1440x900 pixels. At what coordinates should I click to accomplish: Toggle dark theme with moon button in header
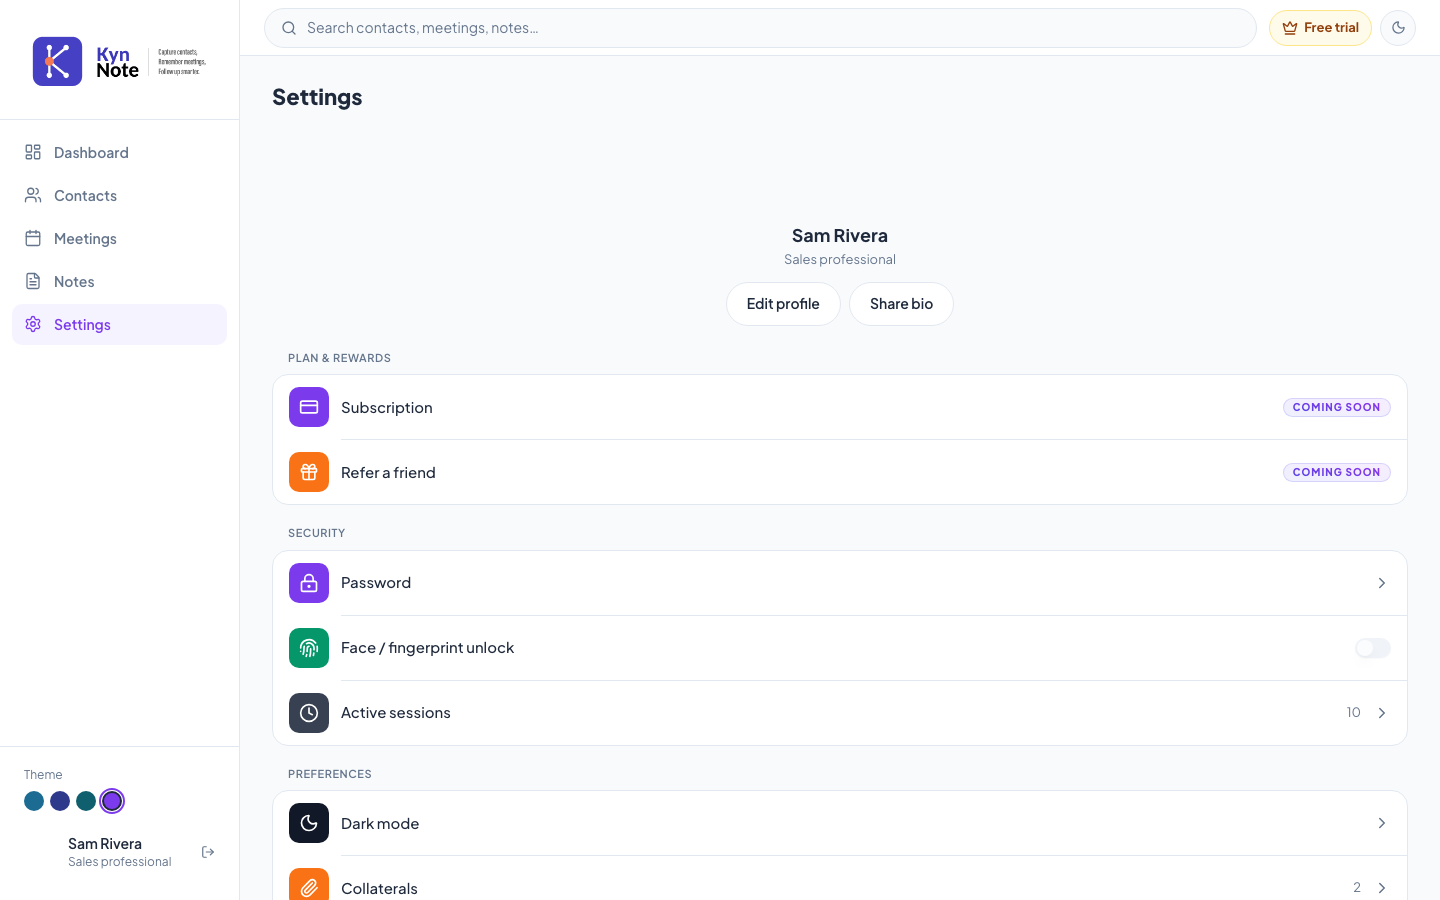click(x=1398, y=28)
